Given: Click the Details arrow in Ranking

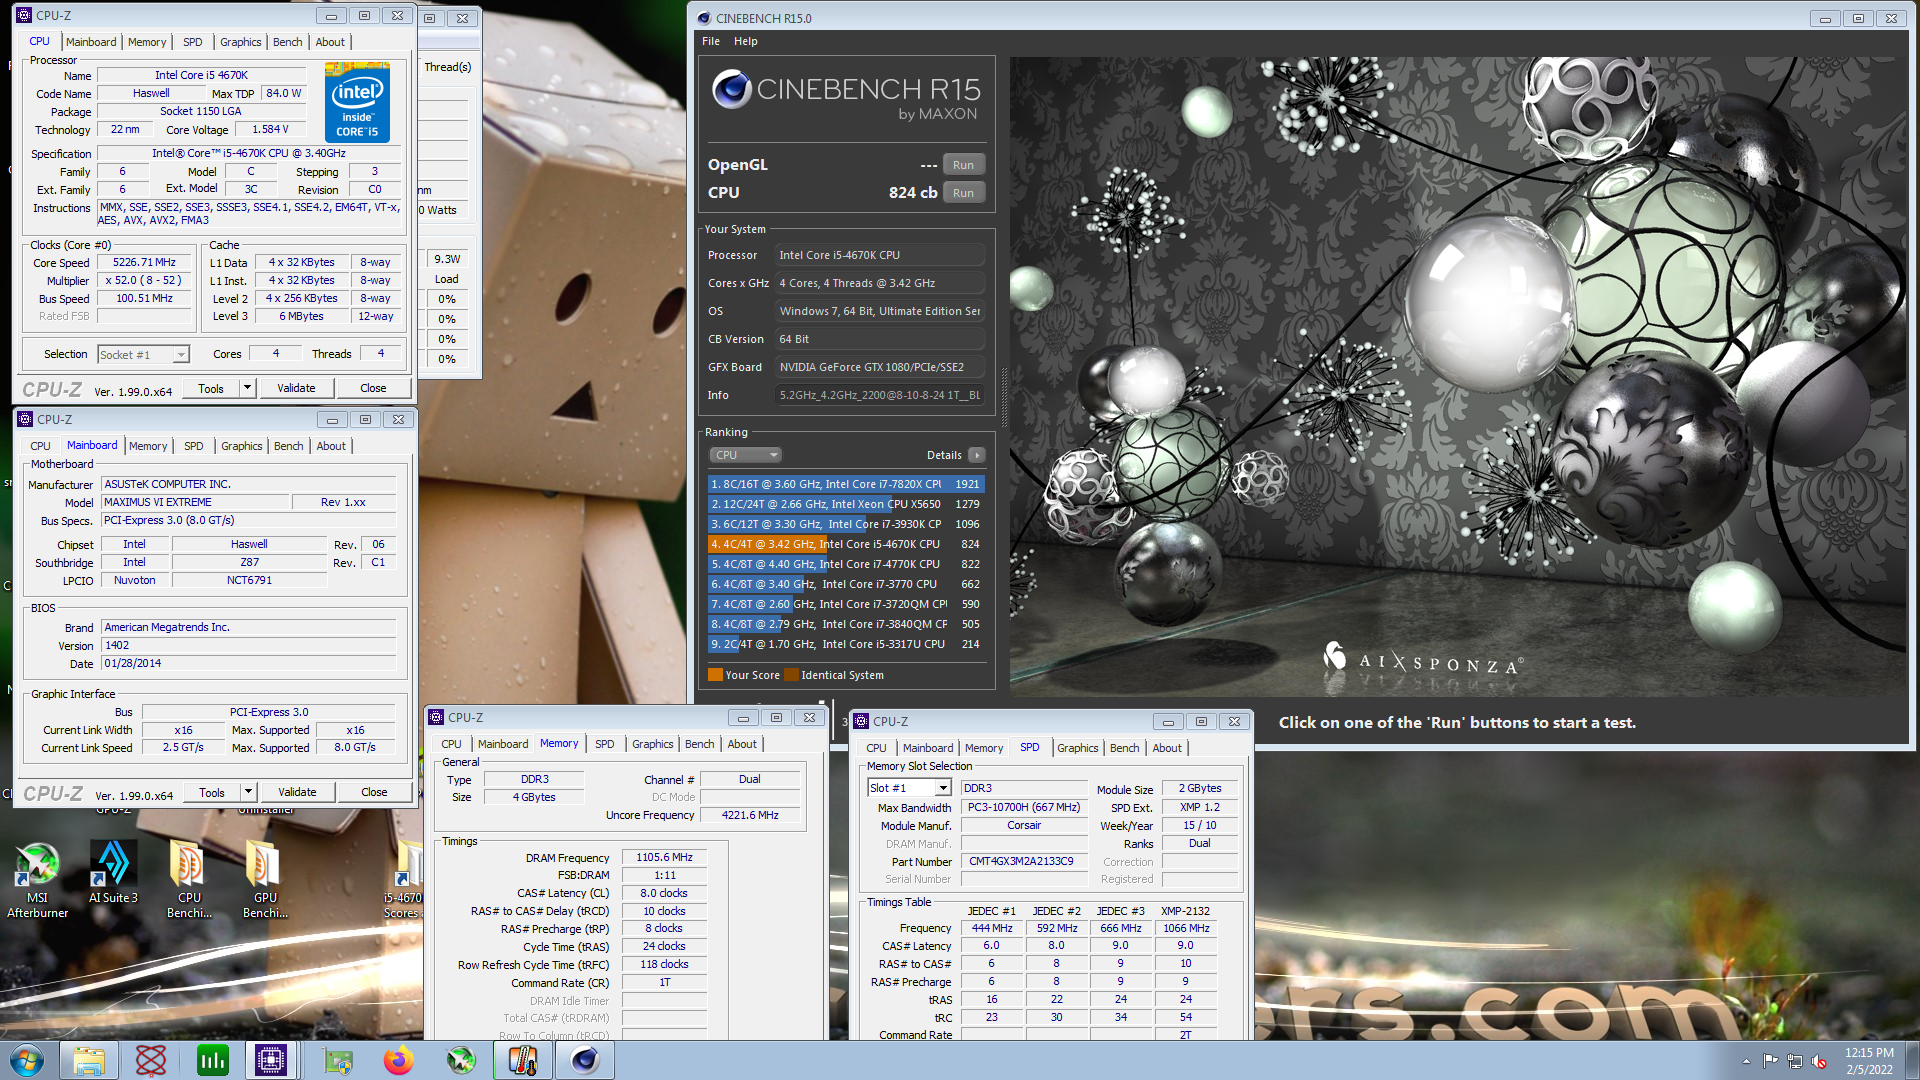Looking at the screenshot, I should click(x=977, y=455).
